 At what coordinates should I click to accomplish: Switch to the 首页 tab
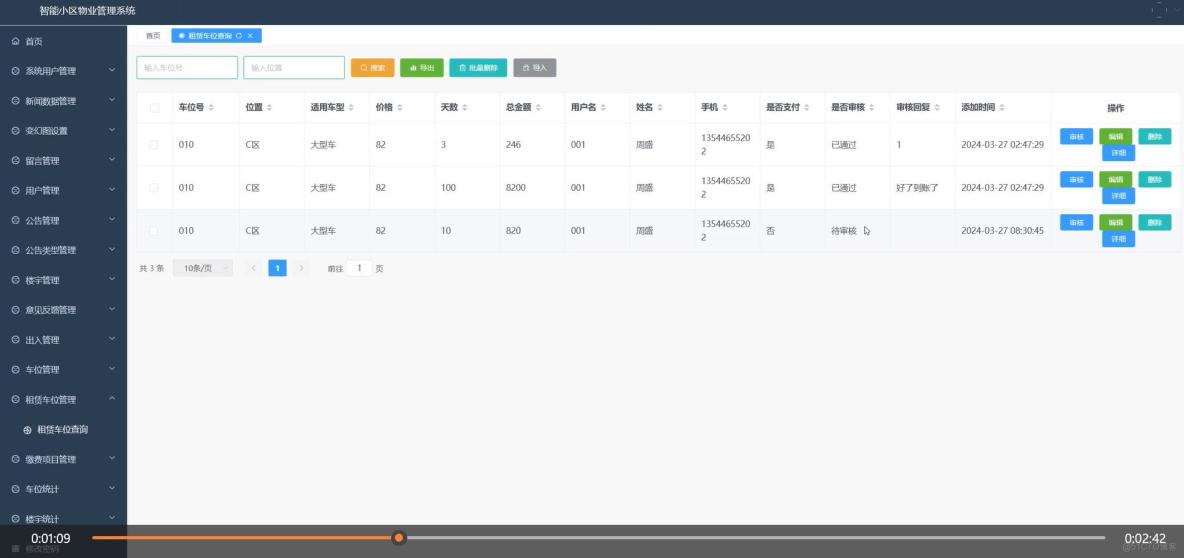click(153, 35)
